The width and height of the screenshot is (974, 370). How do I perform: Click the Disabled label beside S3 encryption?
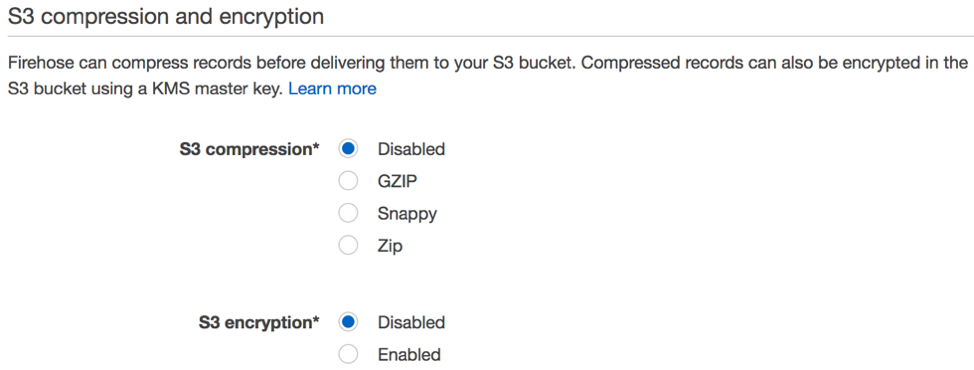click(x=411, y=323)
